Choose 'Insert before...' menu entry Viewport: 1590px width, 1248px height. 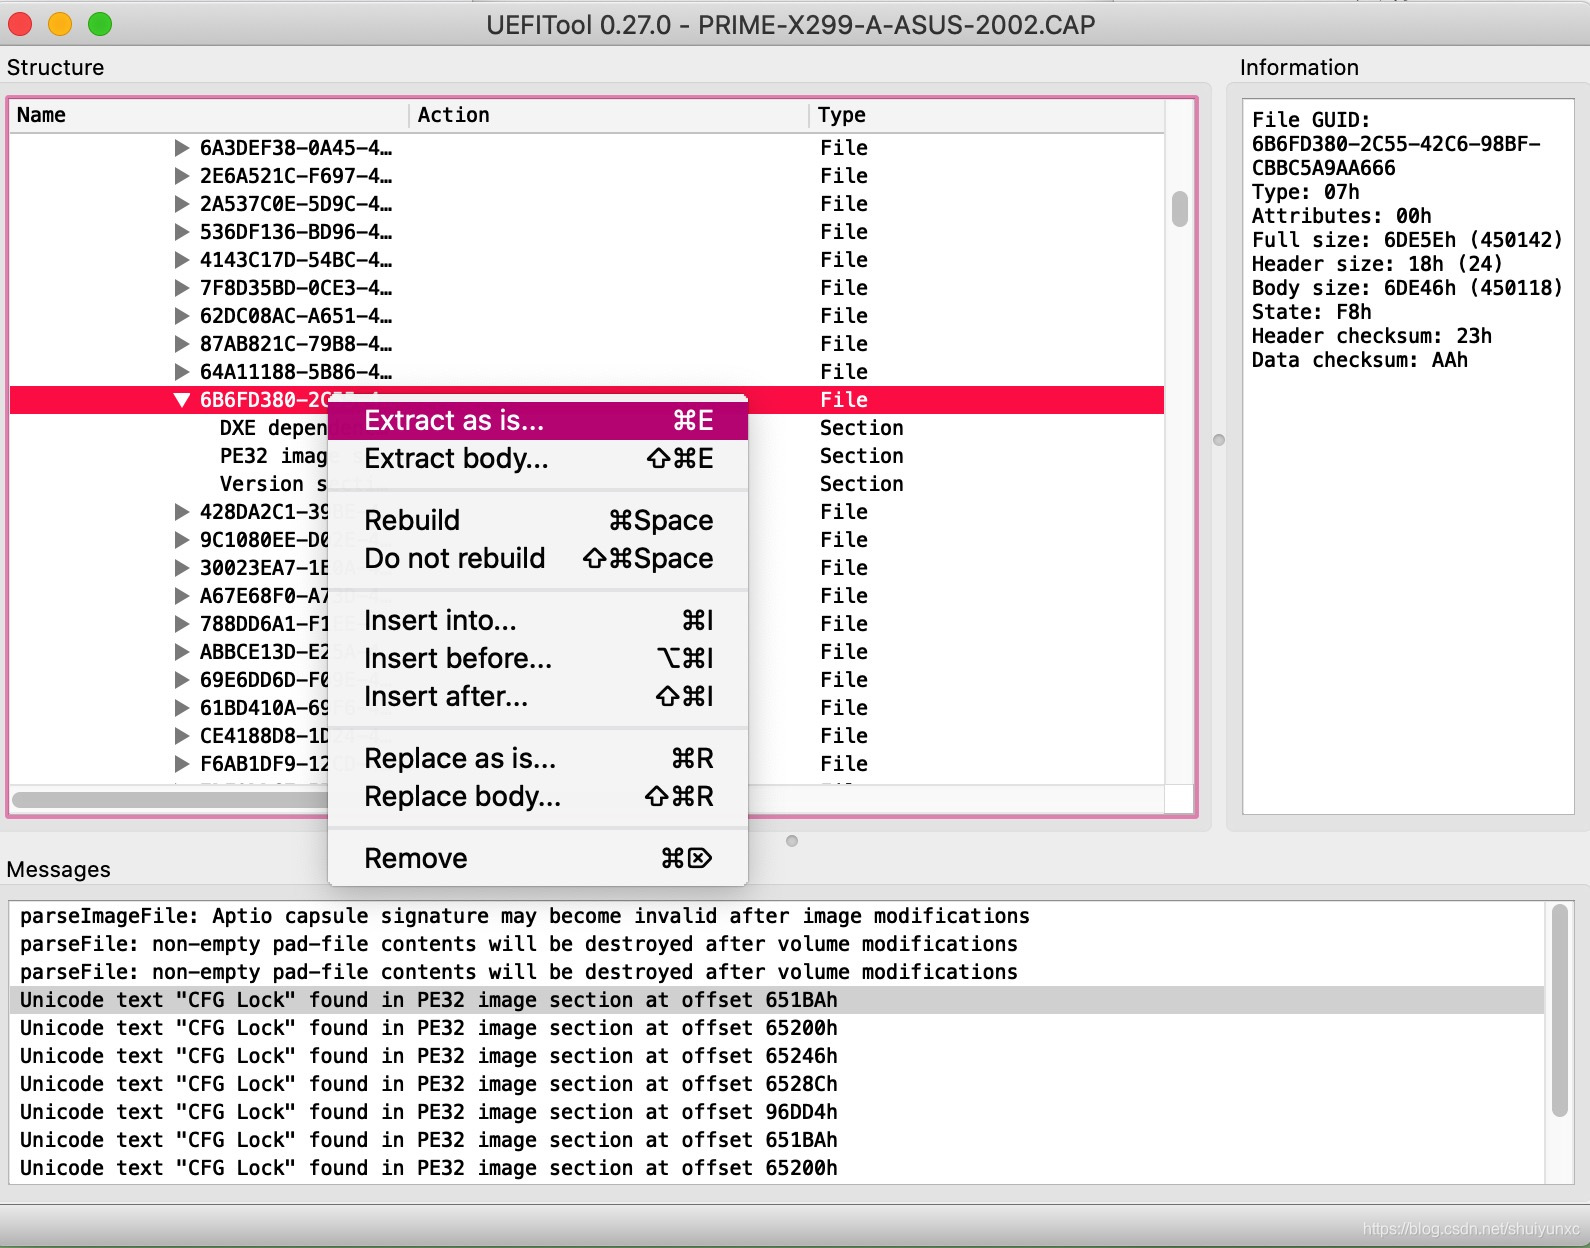[538, 659]
